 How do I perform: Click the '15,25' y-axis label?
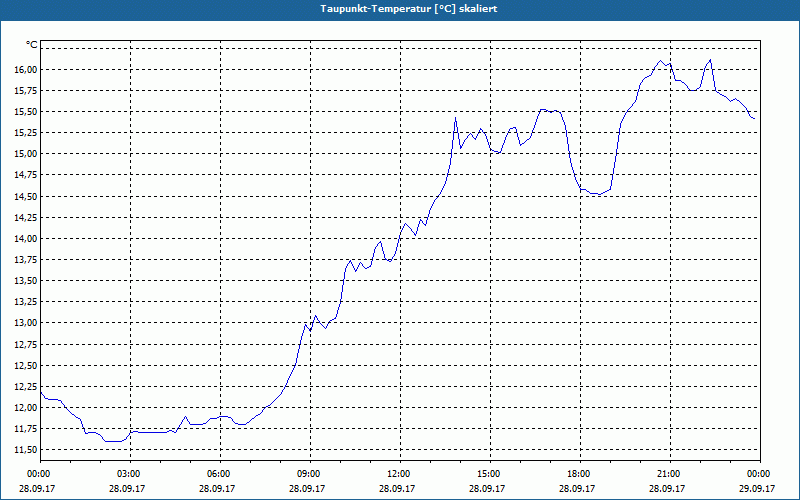pyautogui.click(x=27, y=133)
